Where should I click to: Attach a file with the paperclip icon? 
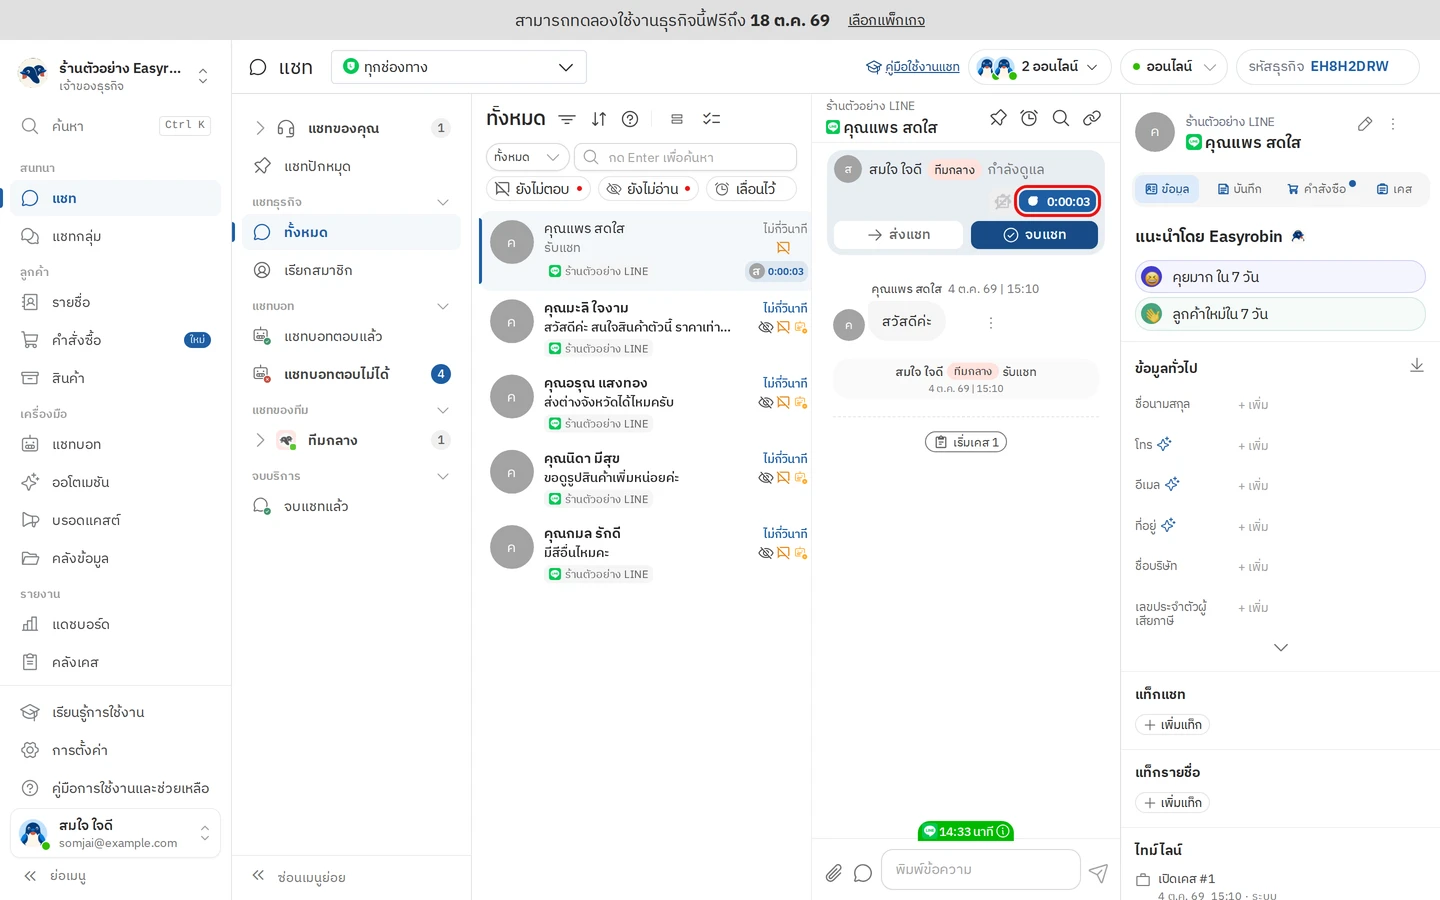click(834, 873)
